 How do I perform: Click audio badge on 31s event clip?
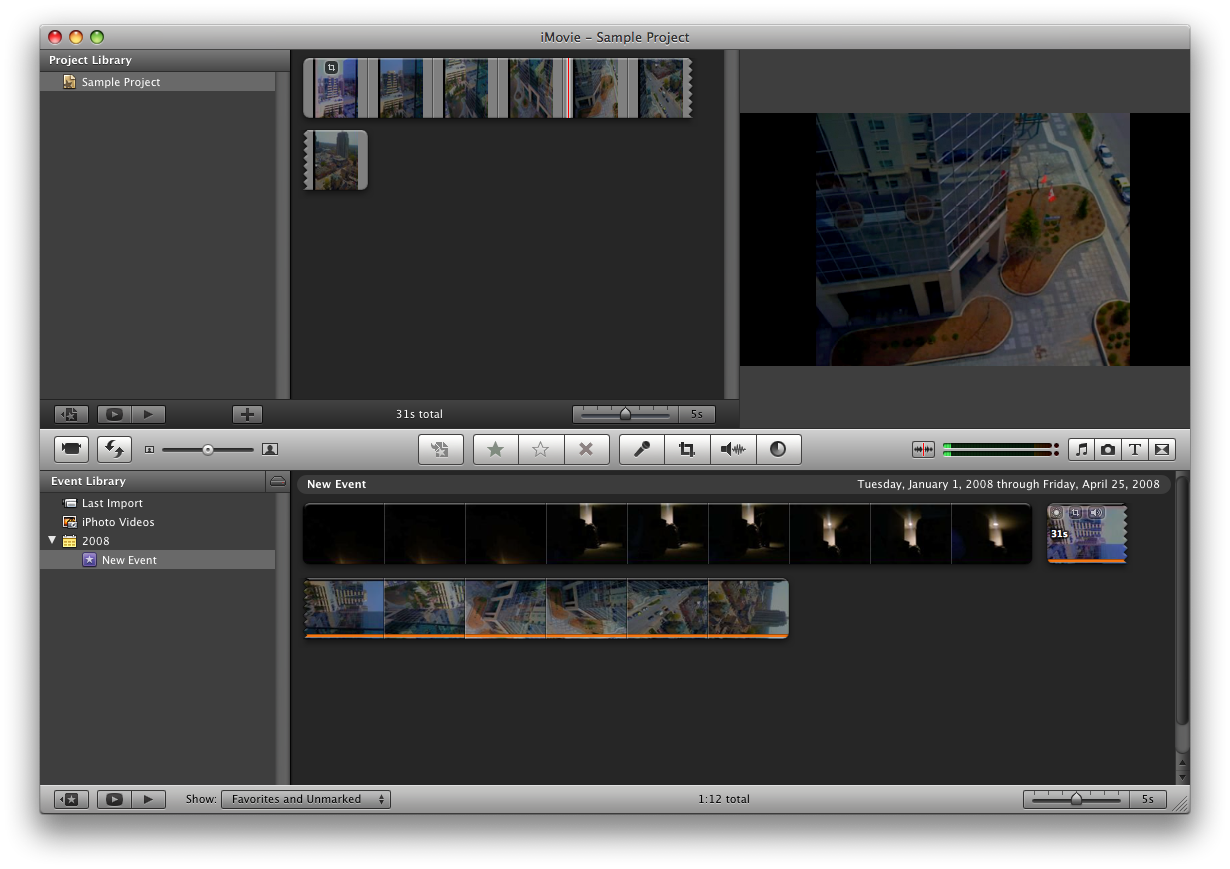(x=1096, y=513)
